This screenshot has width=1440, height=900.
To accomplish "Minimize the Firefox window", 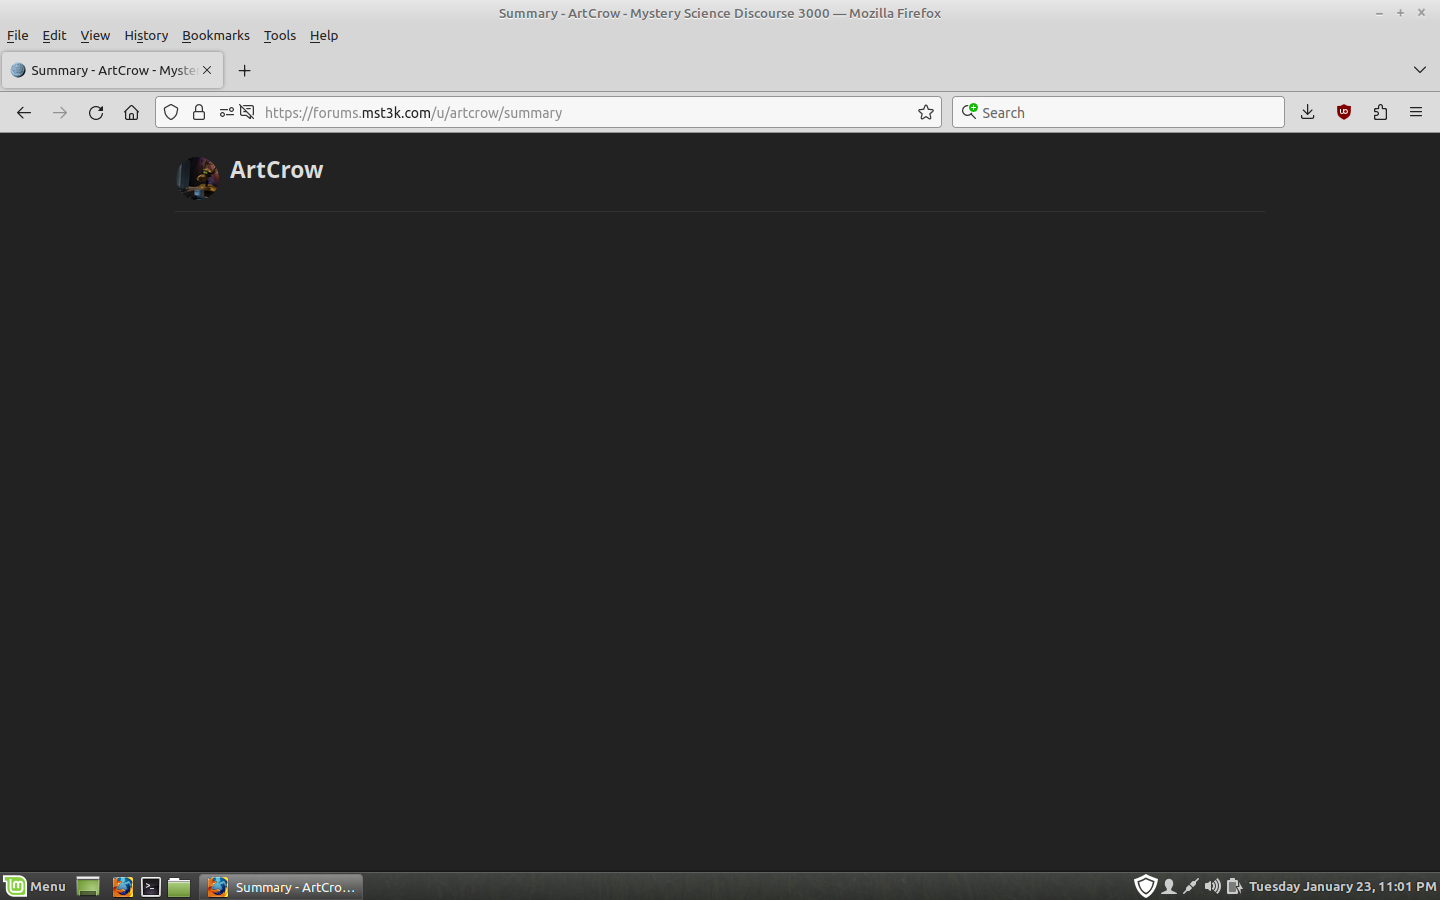I will coord(1379,13).
